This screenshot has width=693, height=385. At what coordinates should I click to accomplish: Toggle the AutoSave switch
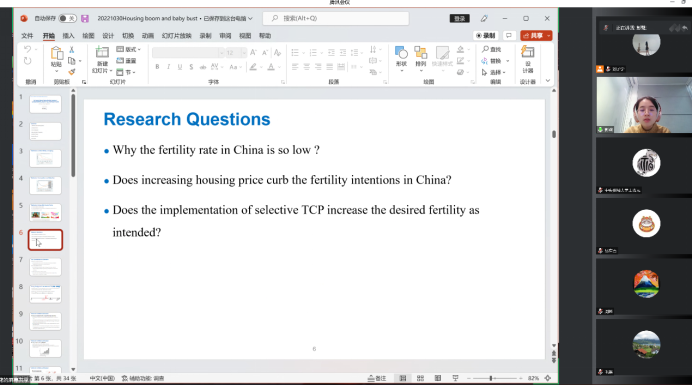[68, 19]
